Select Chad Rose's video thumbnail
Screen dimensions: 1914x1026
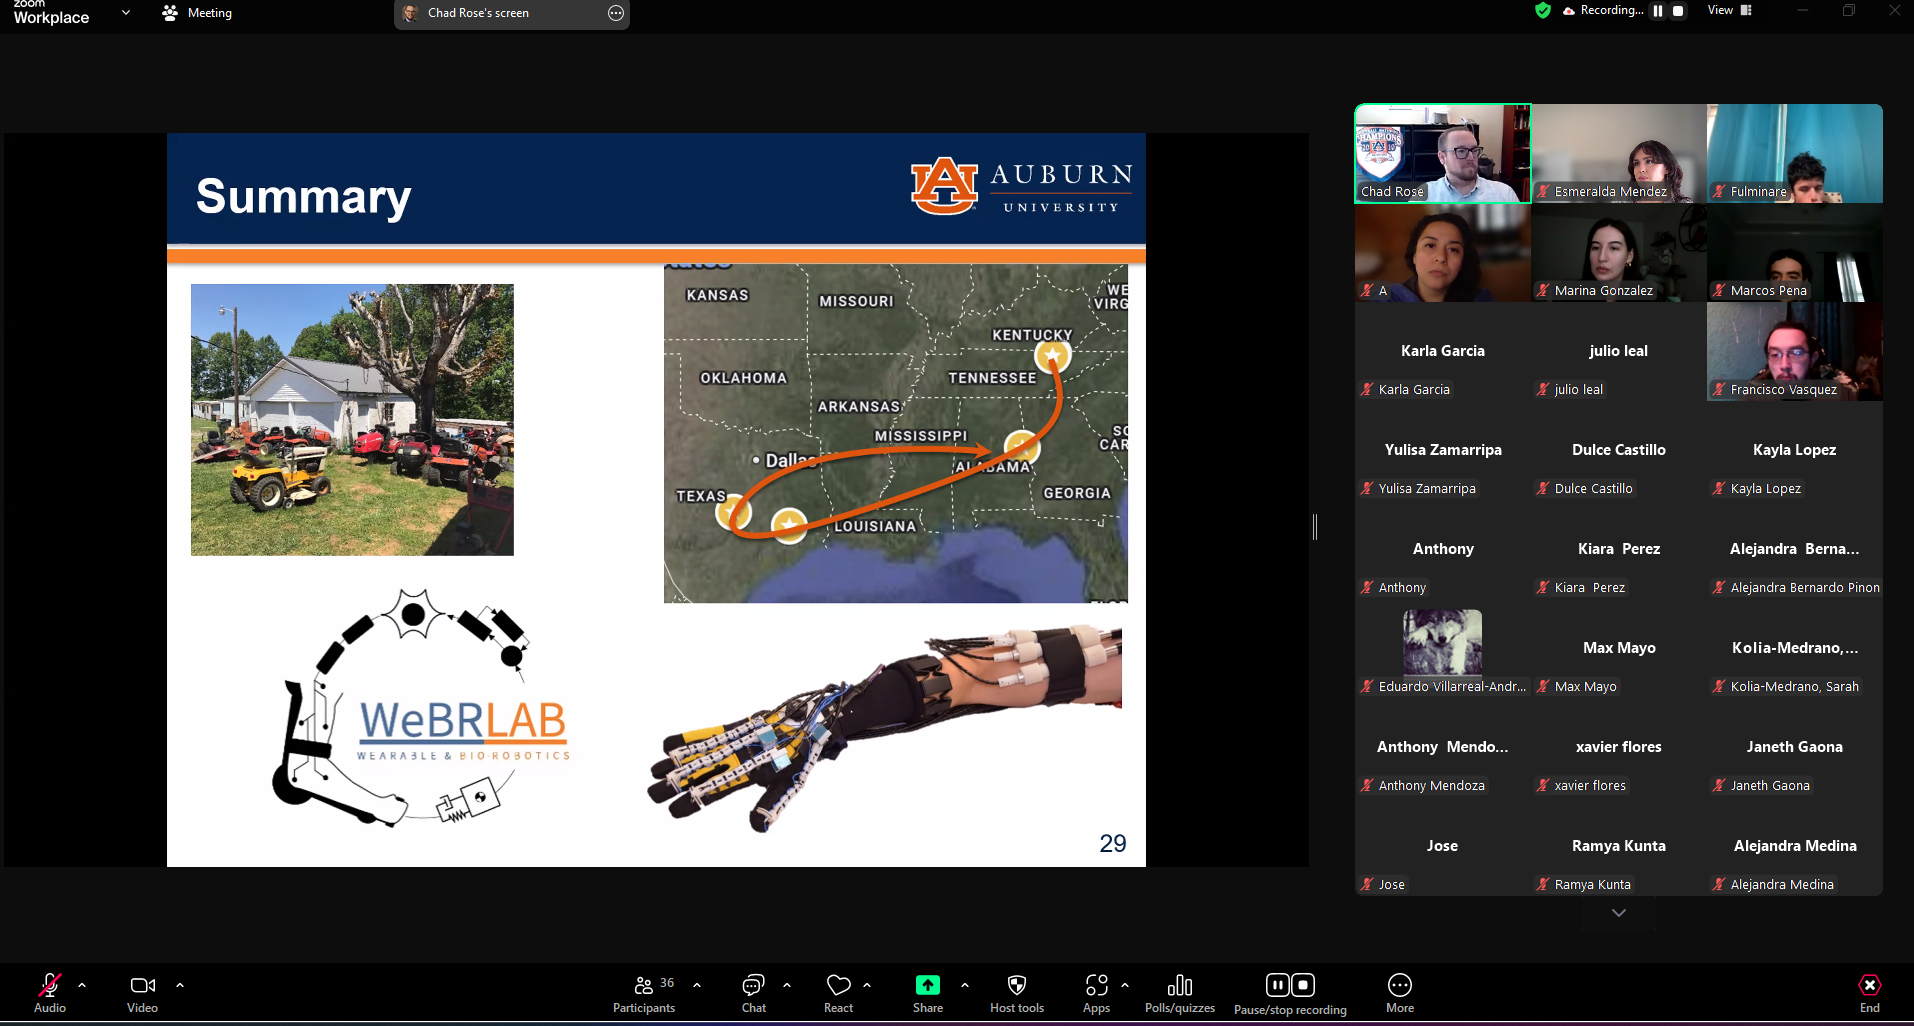tap(1442, 153)
